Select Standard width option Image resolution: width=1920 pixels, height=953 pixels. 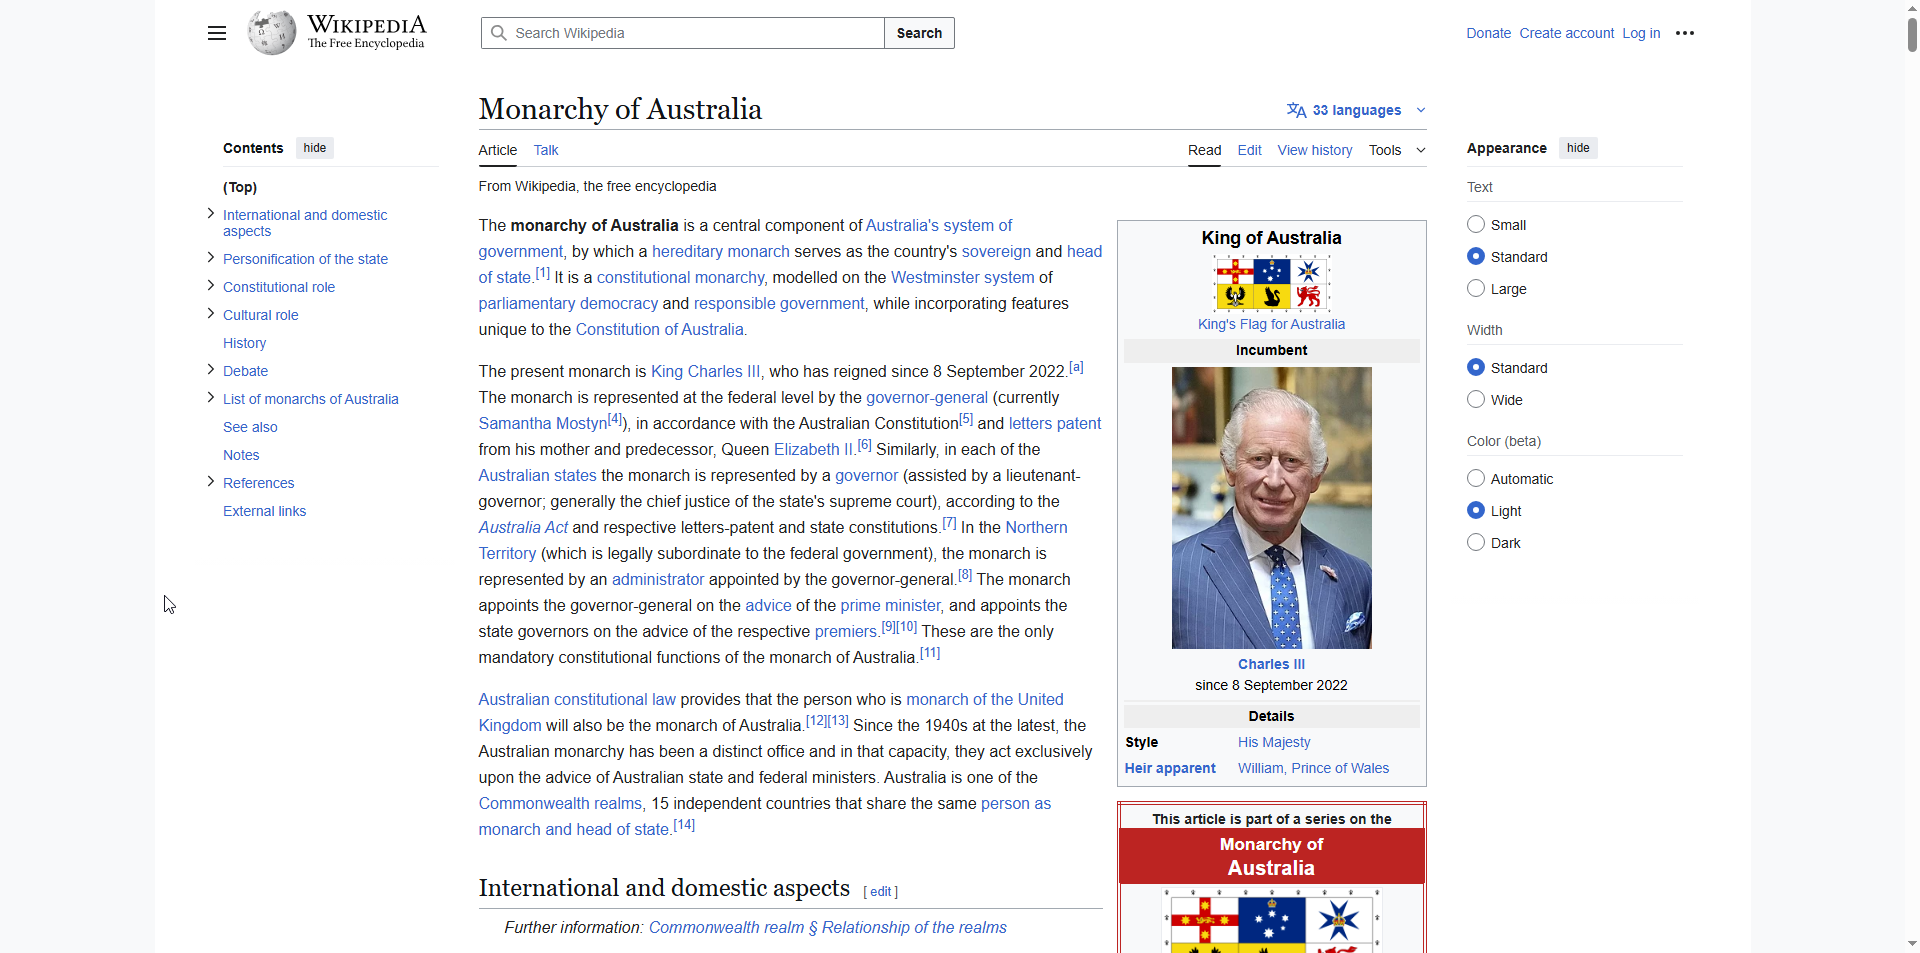coord(1476,367)
